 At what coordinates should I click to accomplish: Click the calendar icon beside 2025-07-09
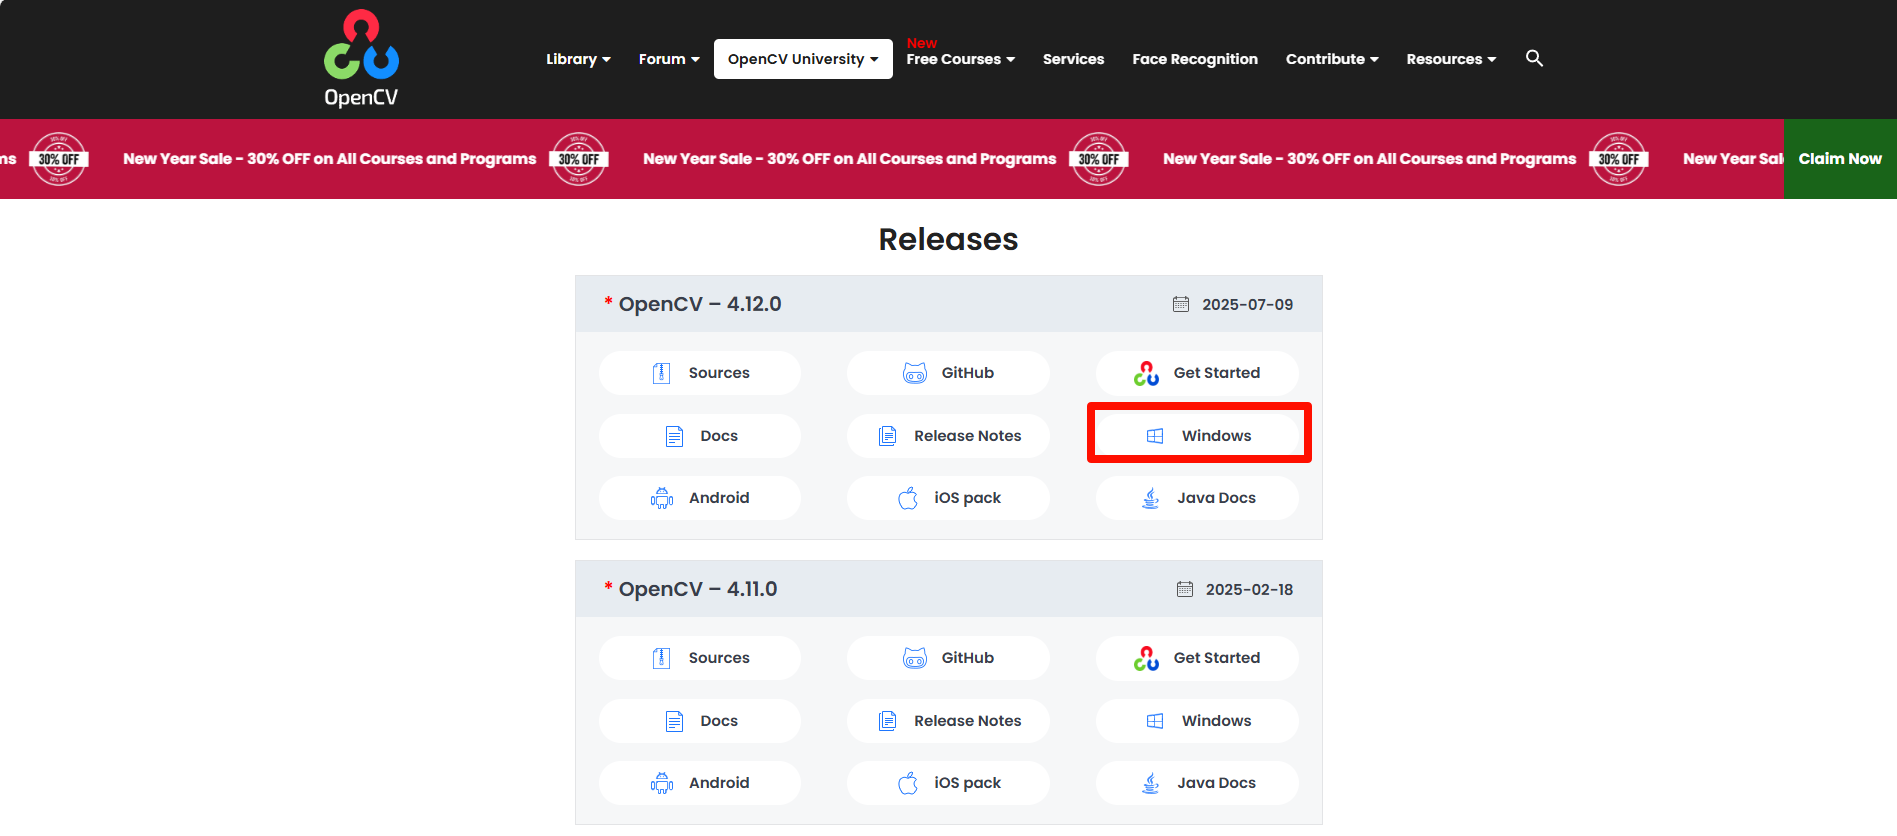(x=1181, y=304)
